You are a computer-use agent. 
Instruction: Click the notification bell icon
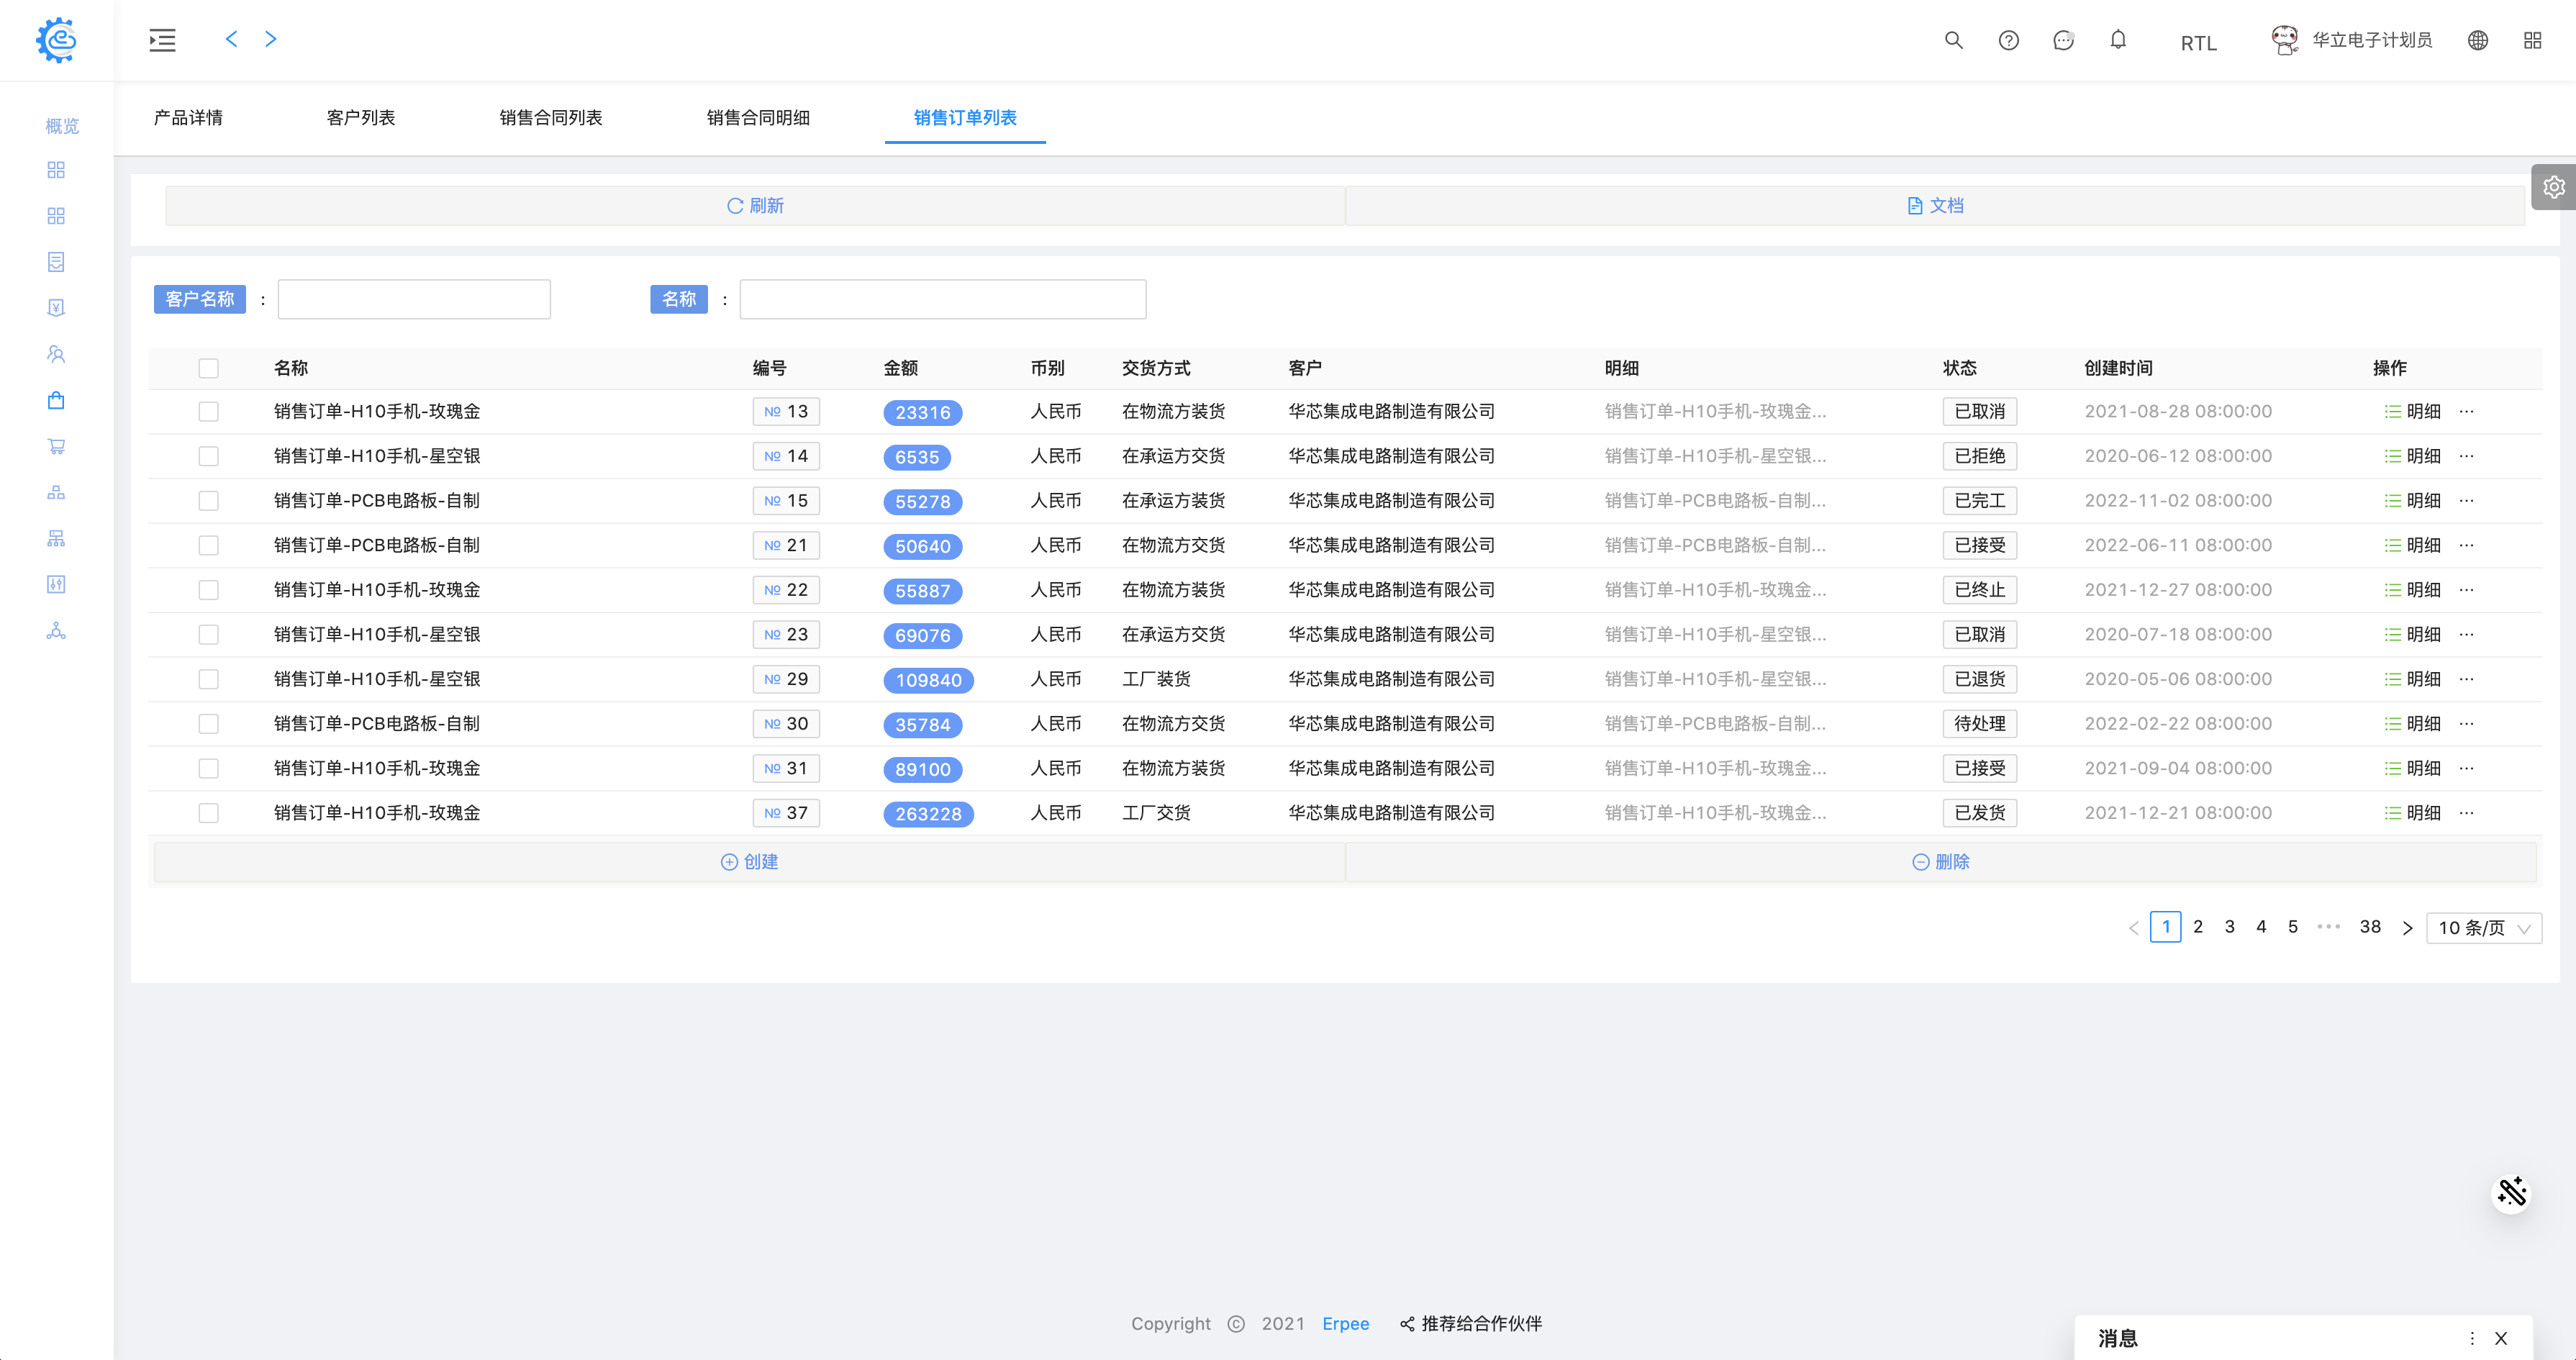(2118, 40)
